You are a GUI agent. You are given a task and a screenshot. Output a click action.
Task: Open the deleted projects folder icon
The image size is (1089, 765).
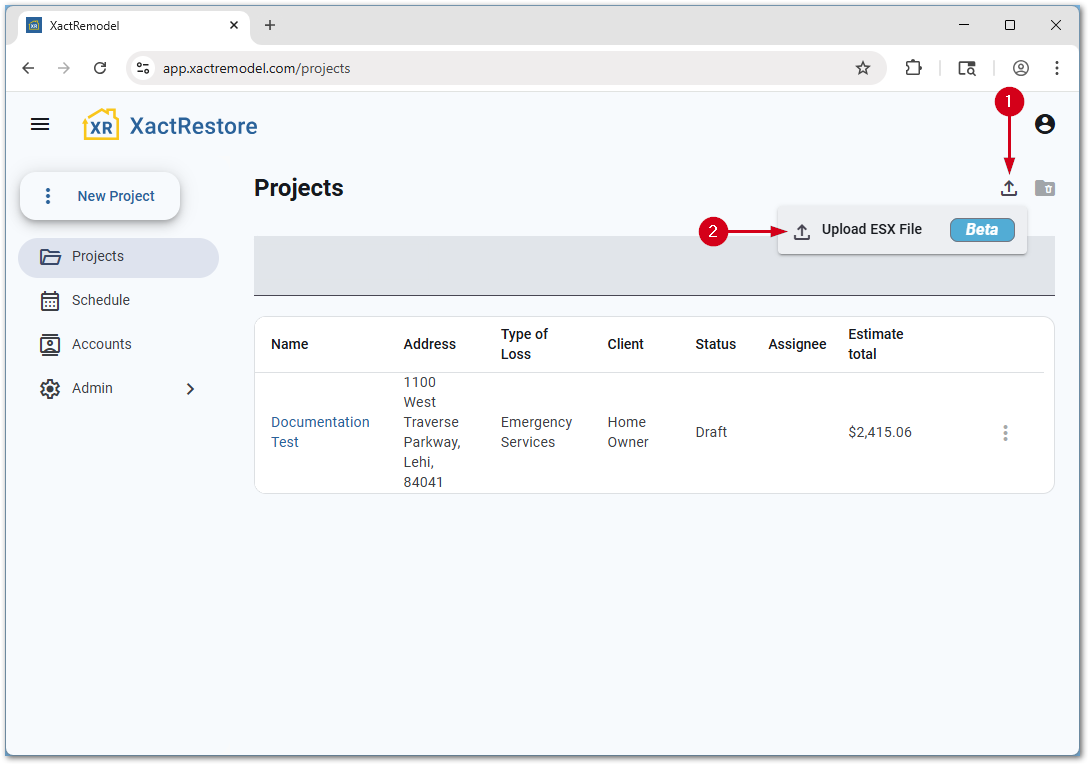(1044, 188)
